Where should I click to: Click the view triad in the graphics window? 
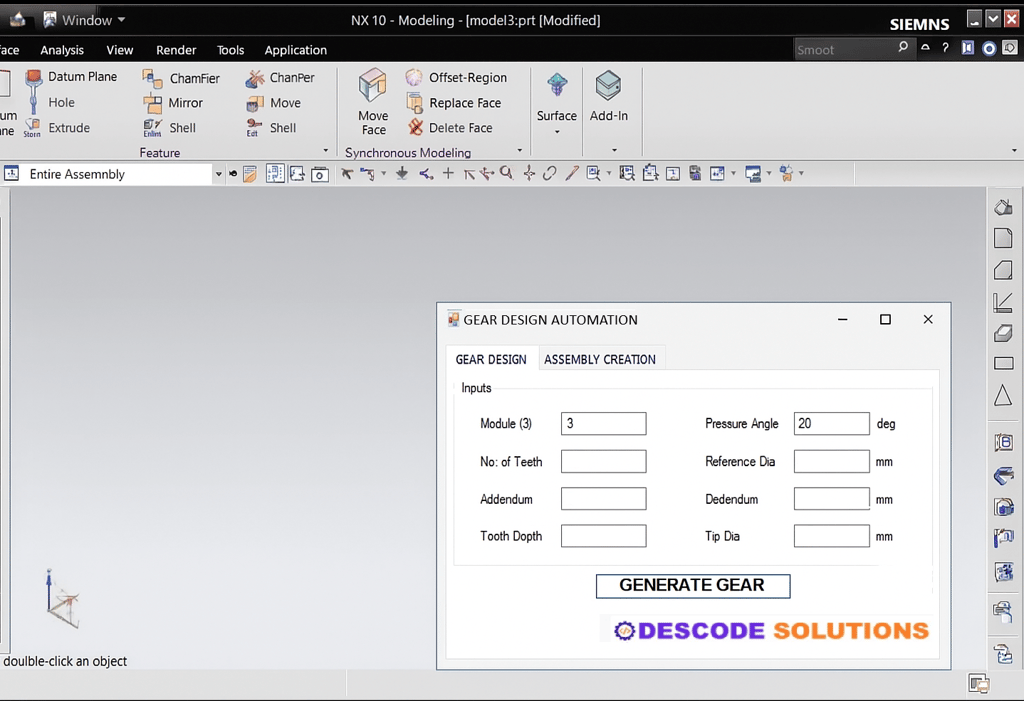(62, 599)
